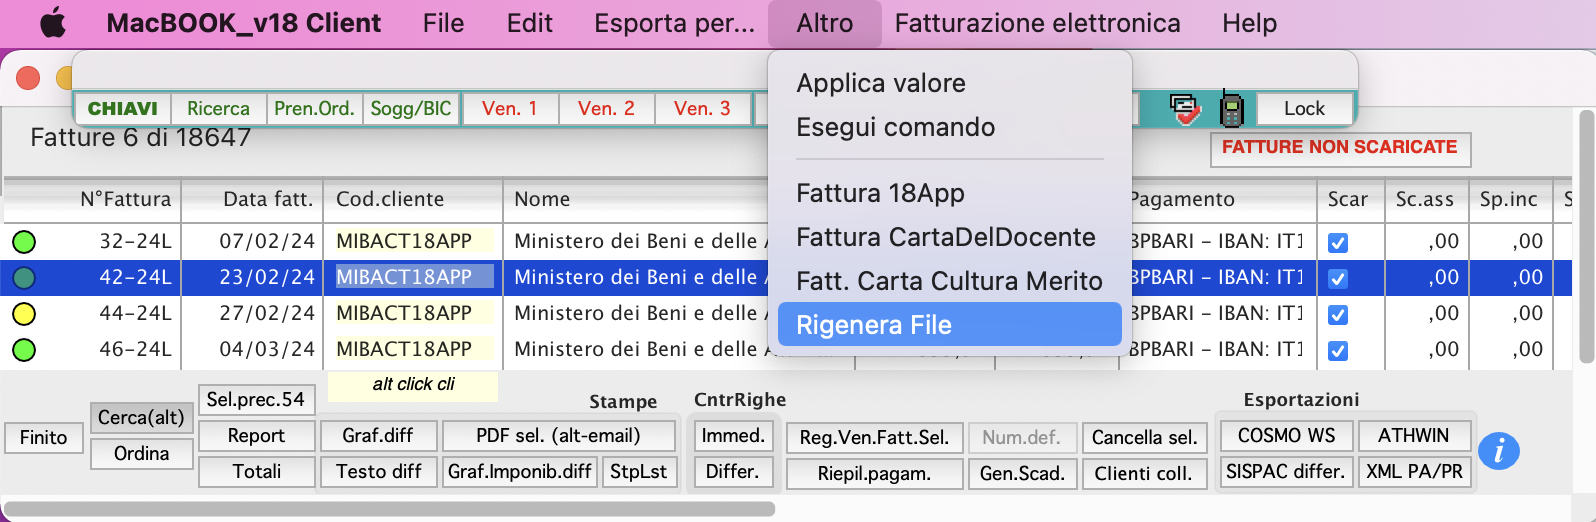
Task: Click the Gen.Scad. button
Action: [1022, 473]
